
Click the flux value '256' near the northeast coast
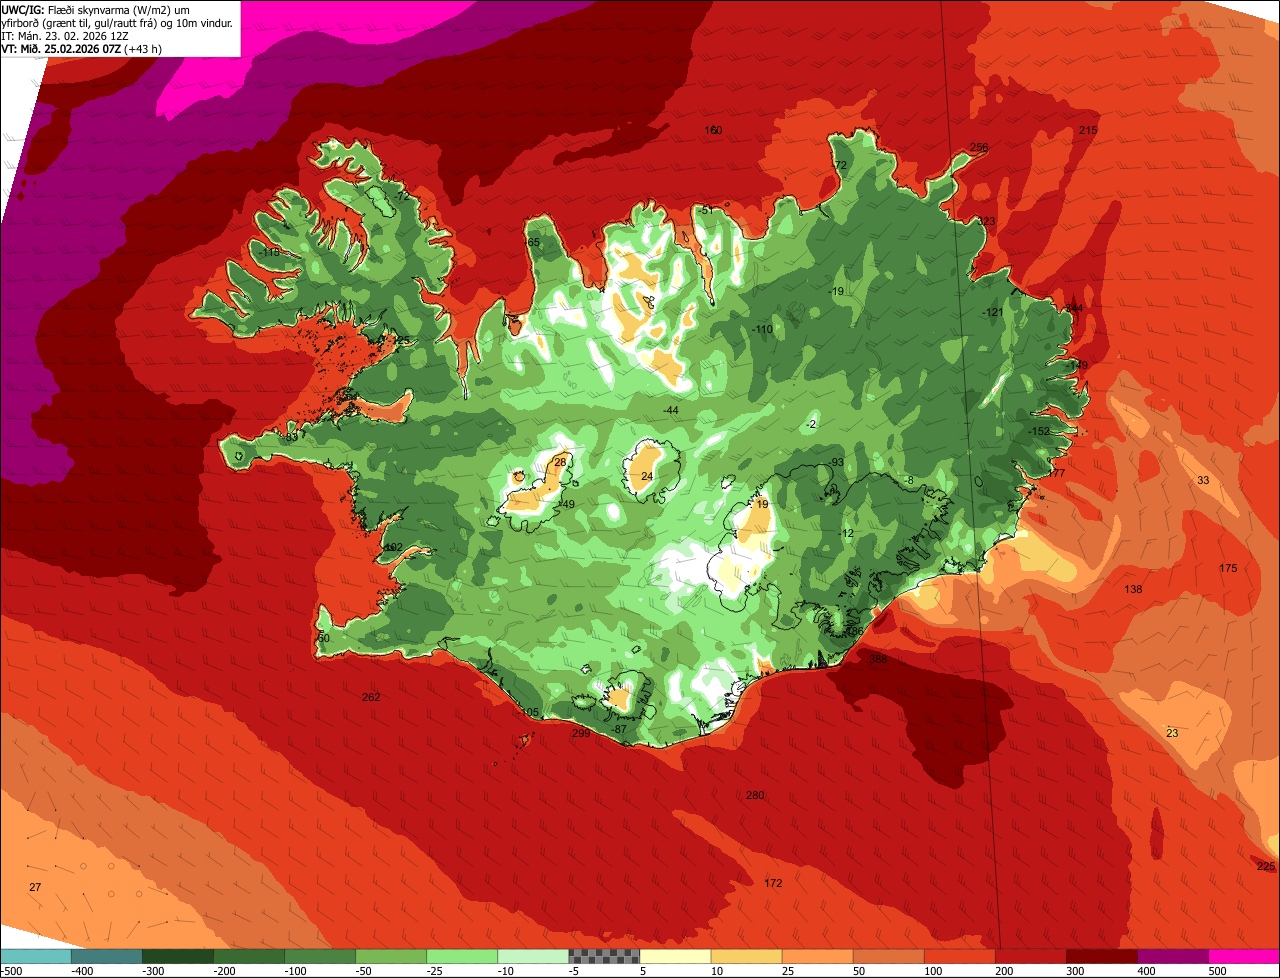pyautogui.click(x=979, y=148)
